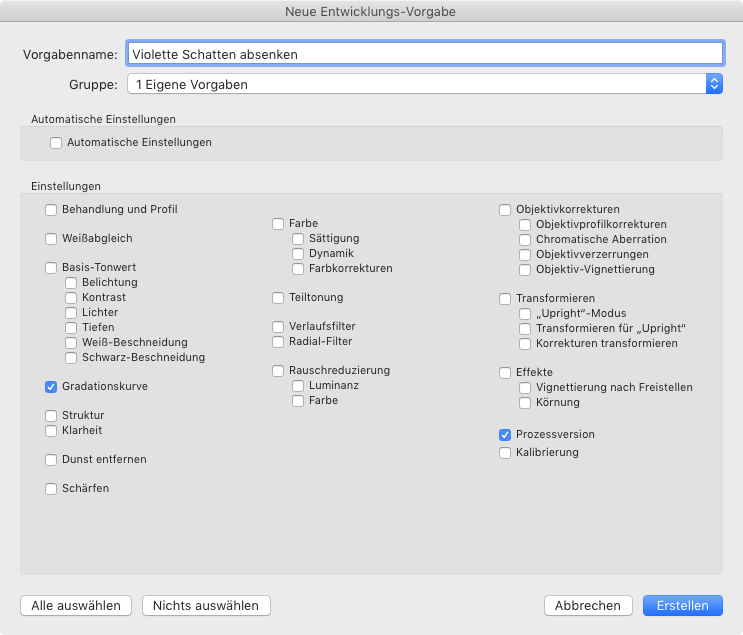
Task: Check the Luminanz noise reduction box
Action: pyautogui.click(x=298, y=386)
